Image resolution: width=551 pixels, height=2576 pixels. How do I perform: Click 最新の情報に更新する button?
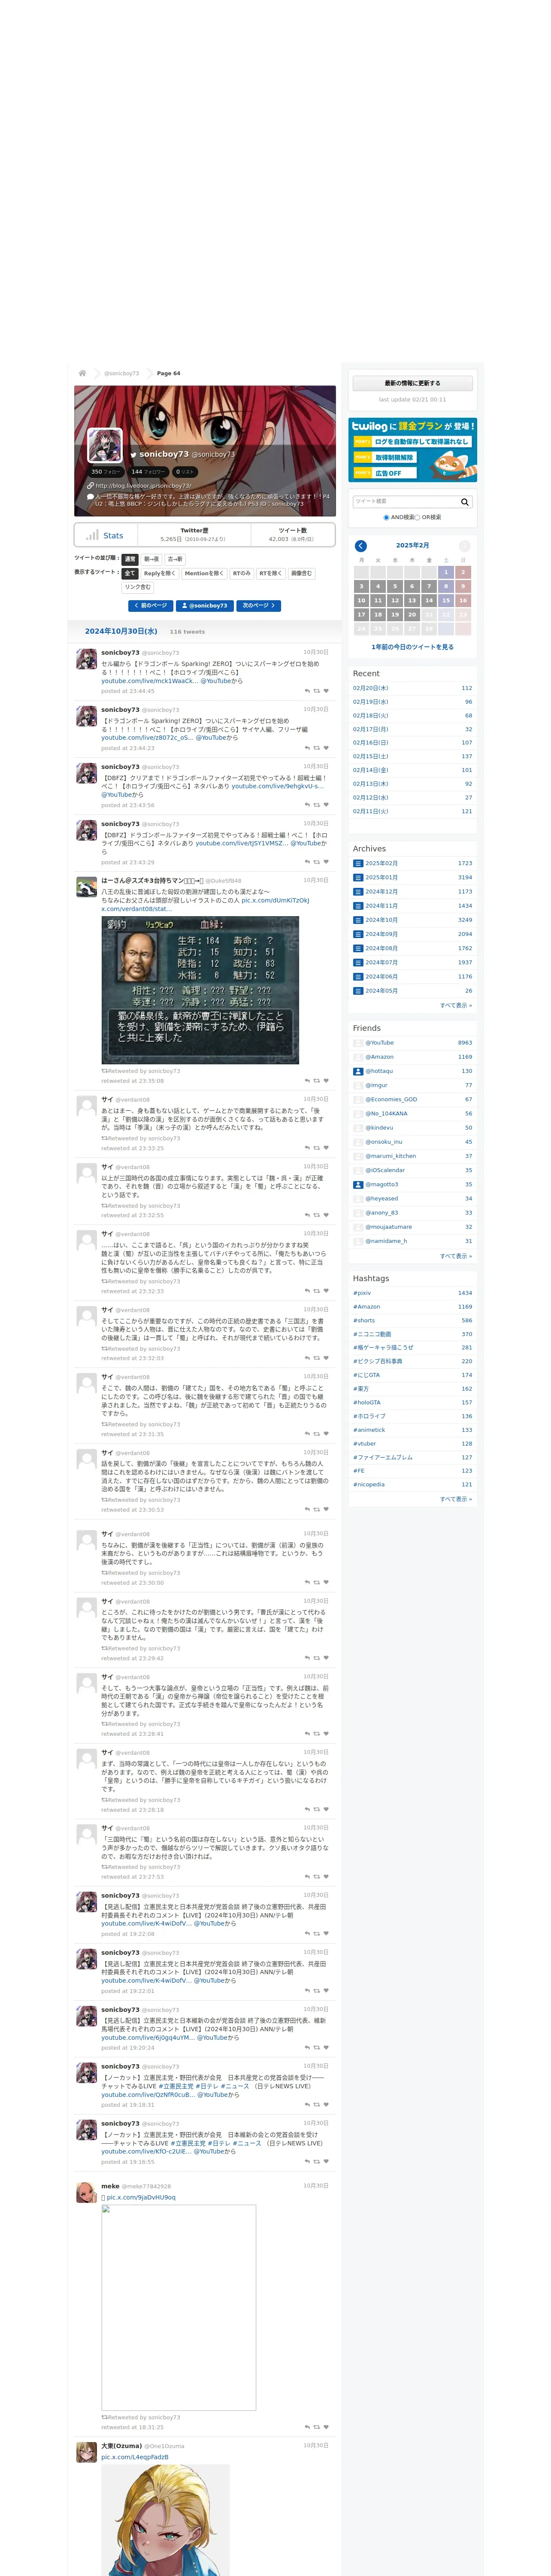click(412, 383)
